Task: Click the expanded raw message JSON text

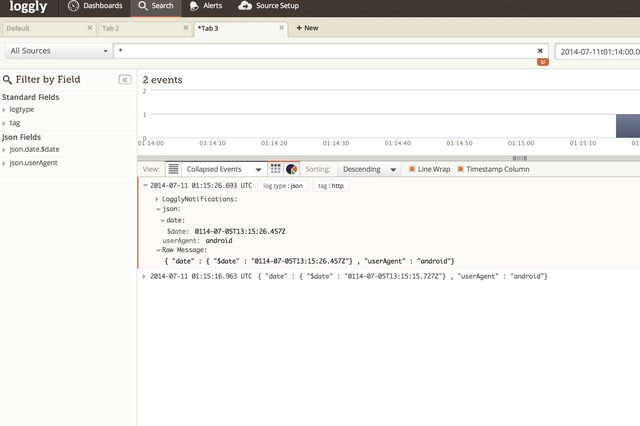Action: tap(309, 261)
